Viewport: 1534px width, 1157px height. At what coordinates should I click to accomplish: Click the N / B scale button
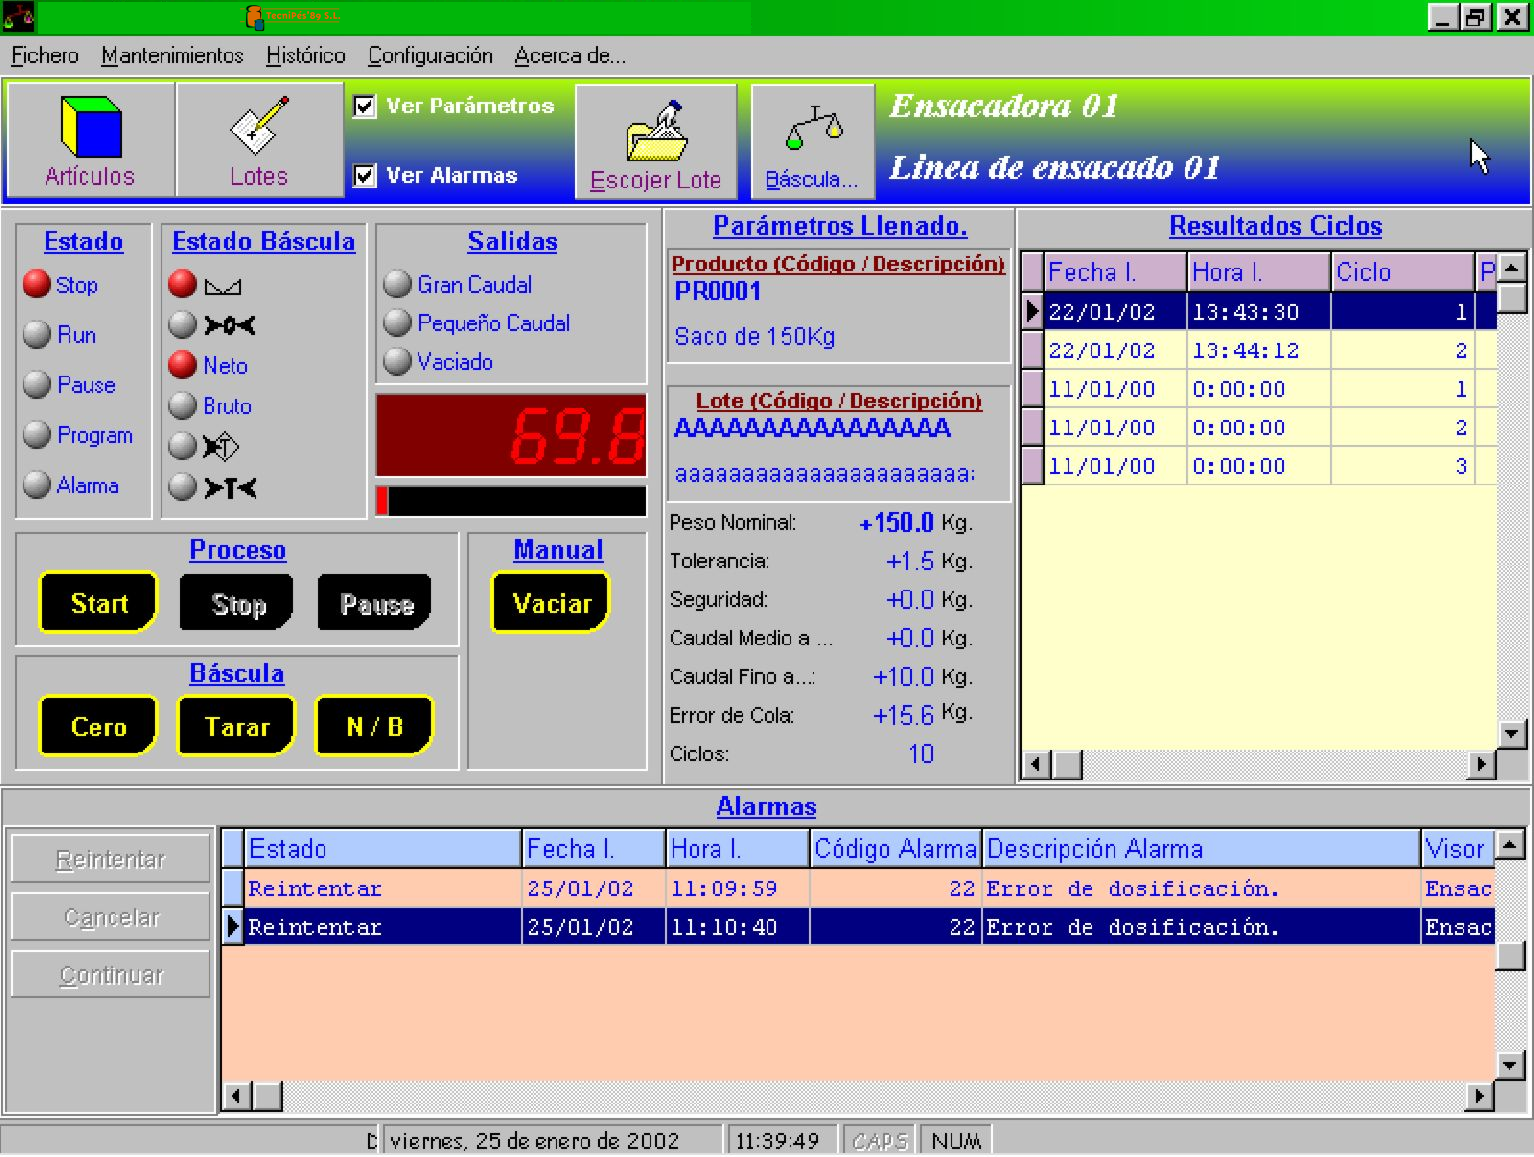click(x=375, y=726)
